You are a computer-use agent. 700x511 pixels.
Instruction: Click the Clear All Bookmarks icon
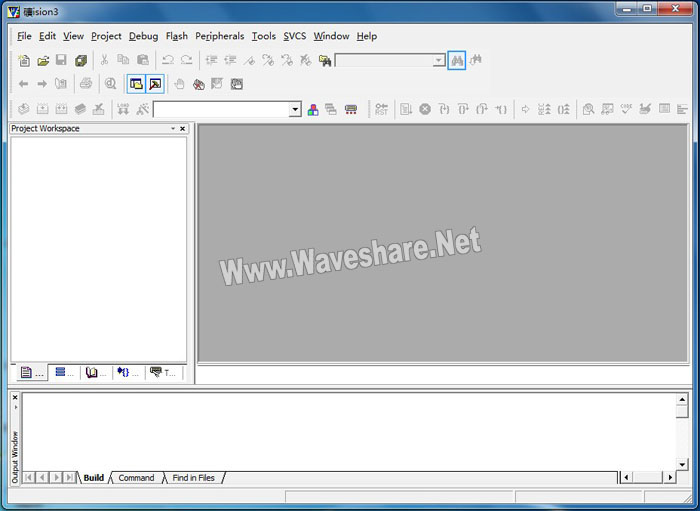point(306,60)
